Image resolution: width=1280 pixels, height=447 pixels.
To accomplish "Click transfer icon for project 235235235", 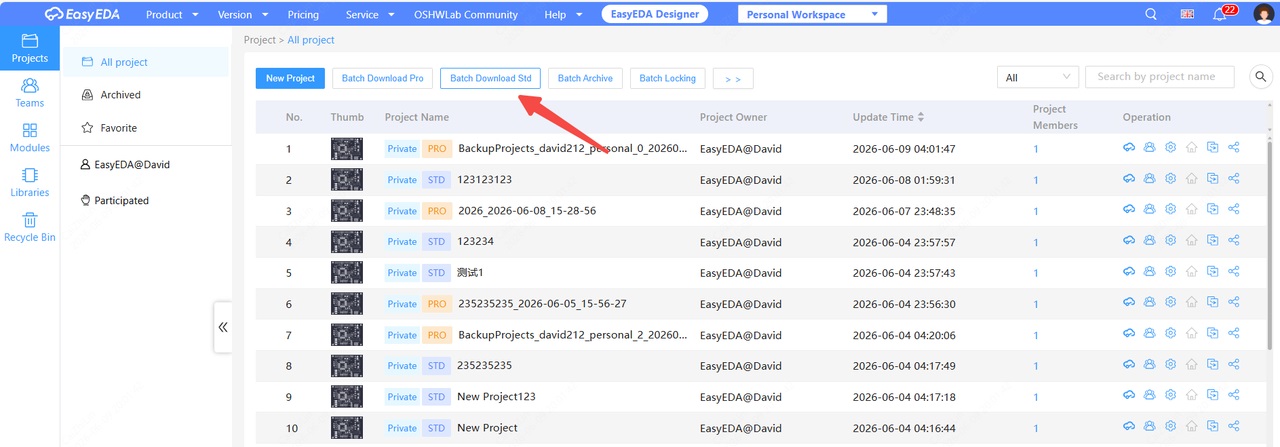I will [1212, 365].
